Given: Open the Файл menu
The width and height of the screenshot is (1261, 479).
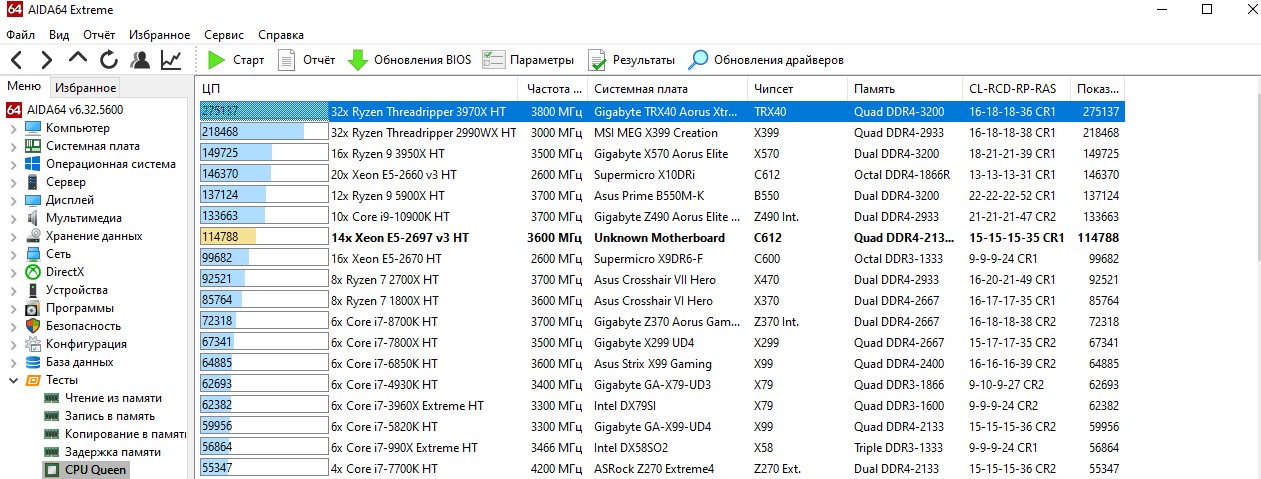Looking at the screenshot, I should click(20, 34).
